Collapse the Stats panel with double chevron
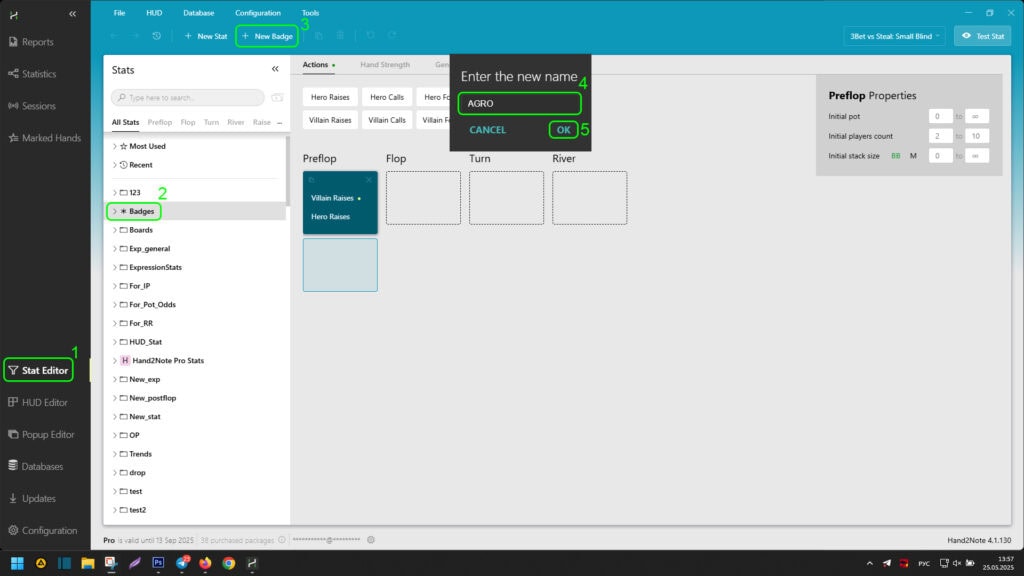 click(x=275, y=70)
